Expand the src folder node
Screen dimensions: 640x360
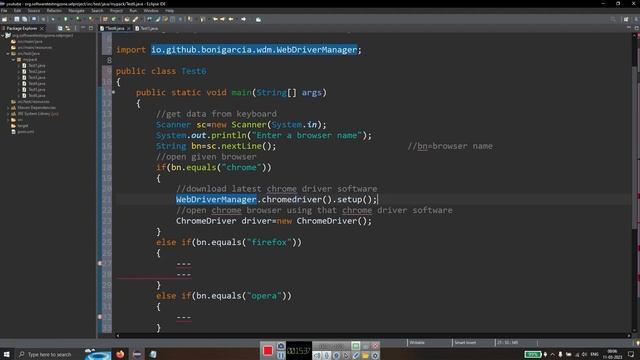click(8, 120)
